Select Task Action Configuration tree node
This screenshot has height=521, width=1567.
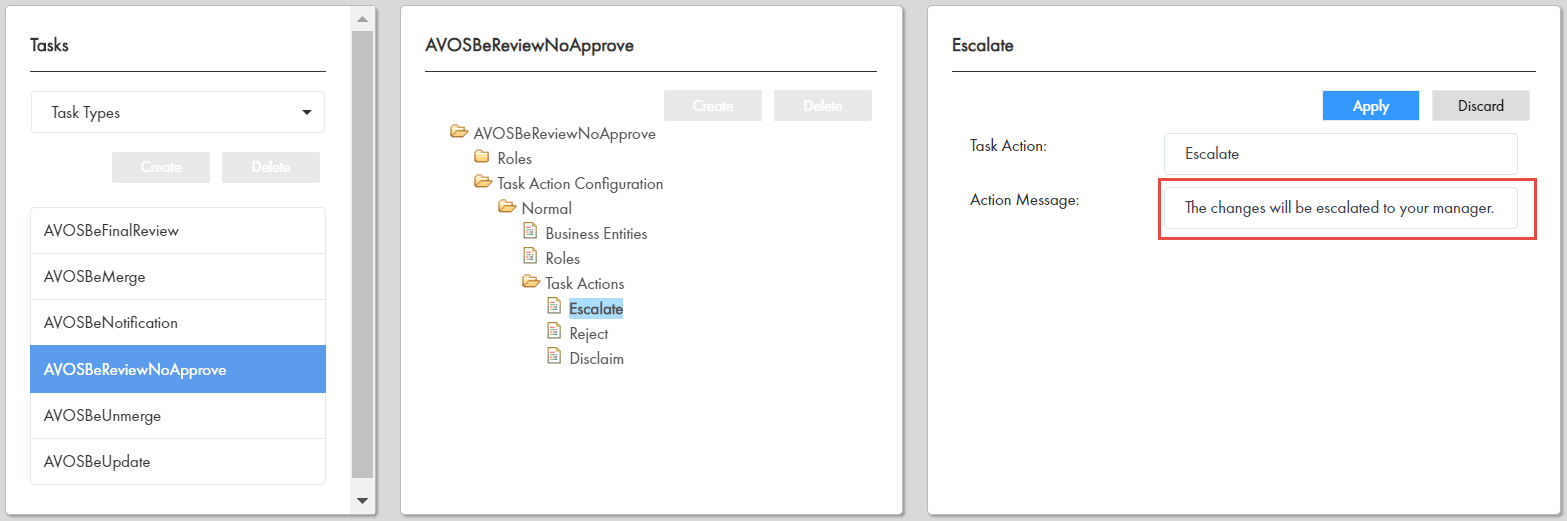pyautogui.click(x=580, y=184)
